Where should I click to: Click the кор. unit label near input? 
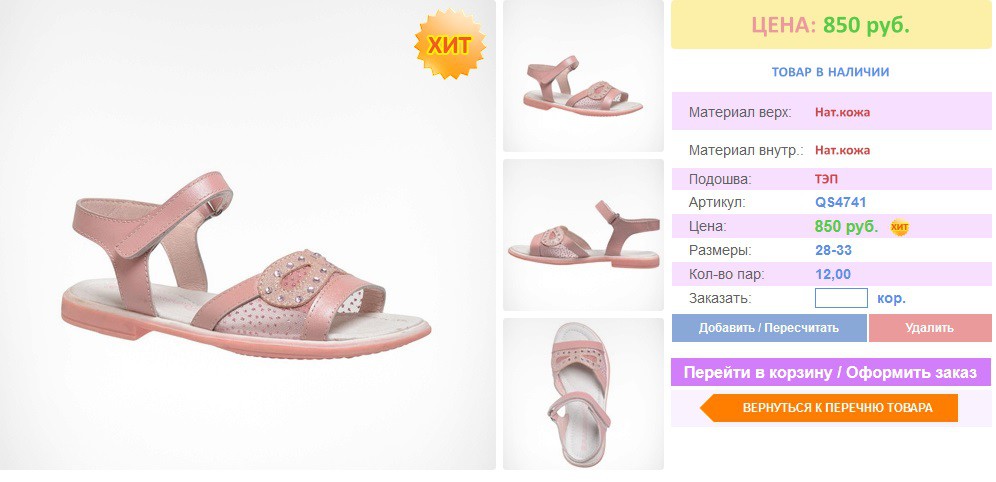tap(891, 298)
